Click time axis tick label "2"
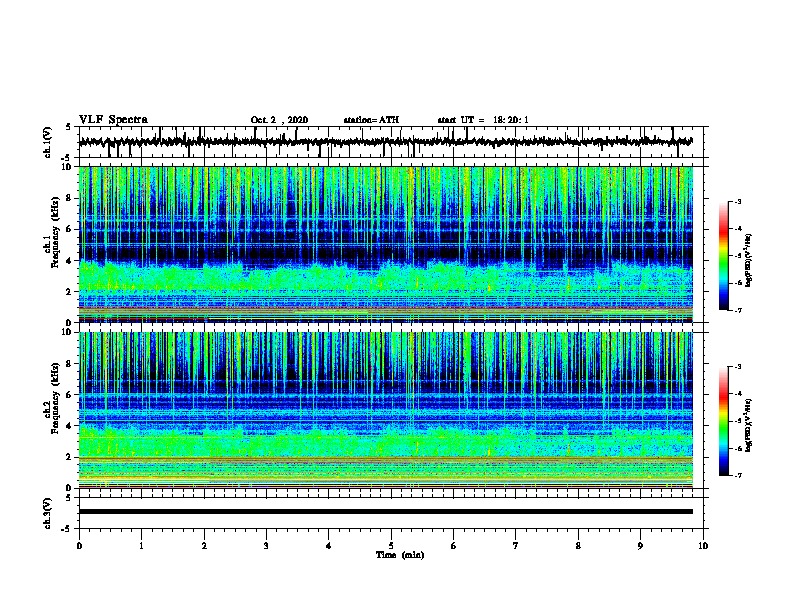The height and width of the screenshot is (612, 792). [x=204, y=546]
